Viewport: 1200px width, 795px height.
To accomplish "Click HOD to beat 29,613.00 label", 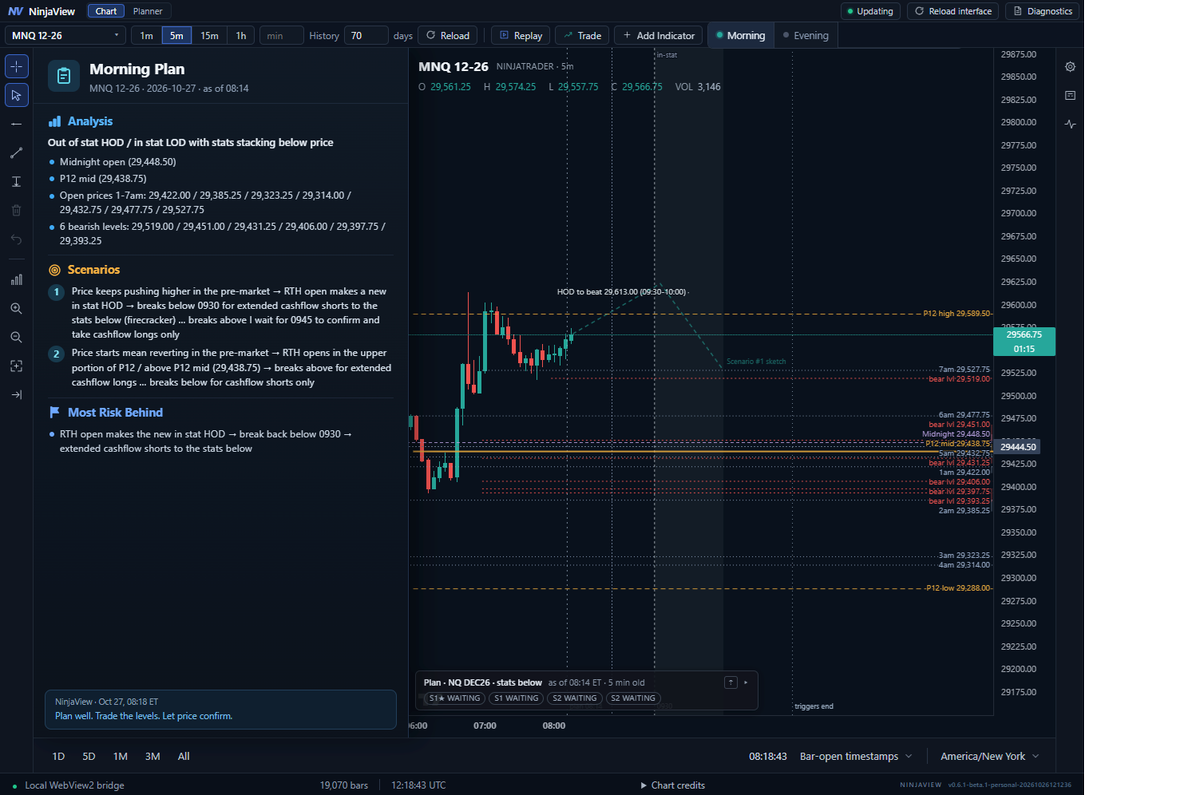I will point(621,292).
